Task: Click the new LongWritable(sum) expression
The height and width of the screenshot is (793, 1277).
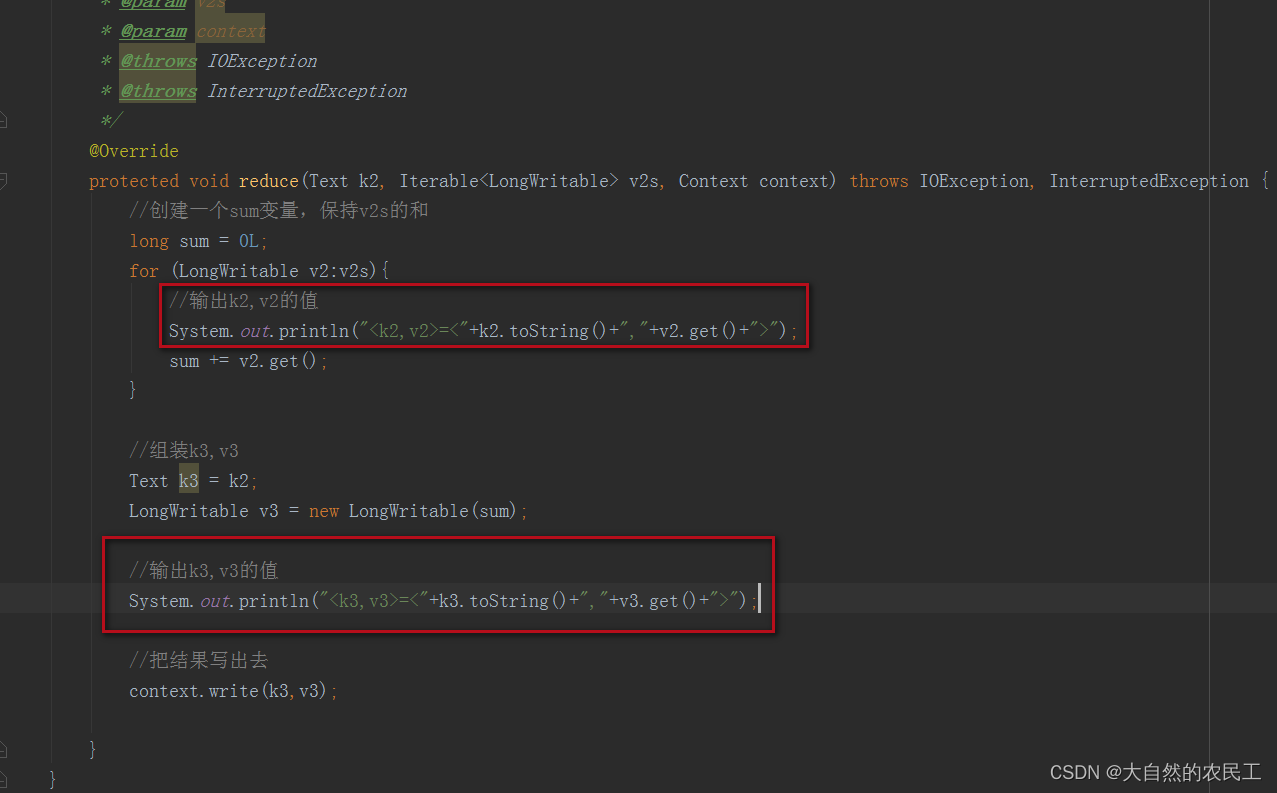Action: (413, 511)
